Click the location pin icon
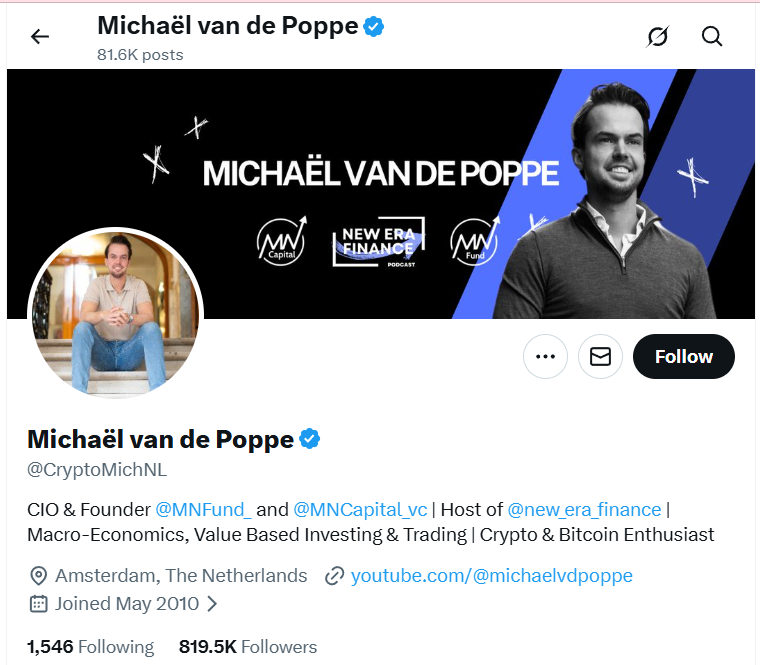Viewport: 760px width, 665px height. pyautogui.click(x=39, y=576)
